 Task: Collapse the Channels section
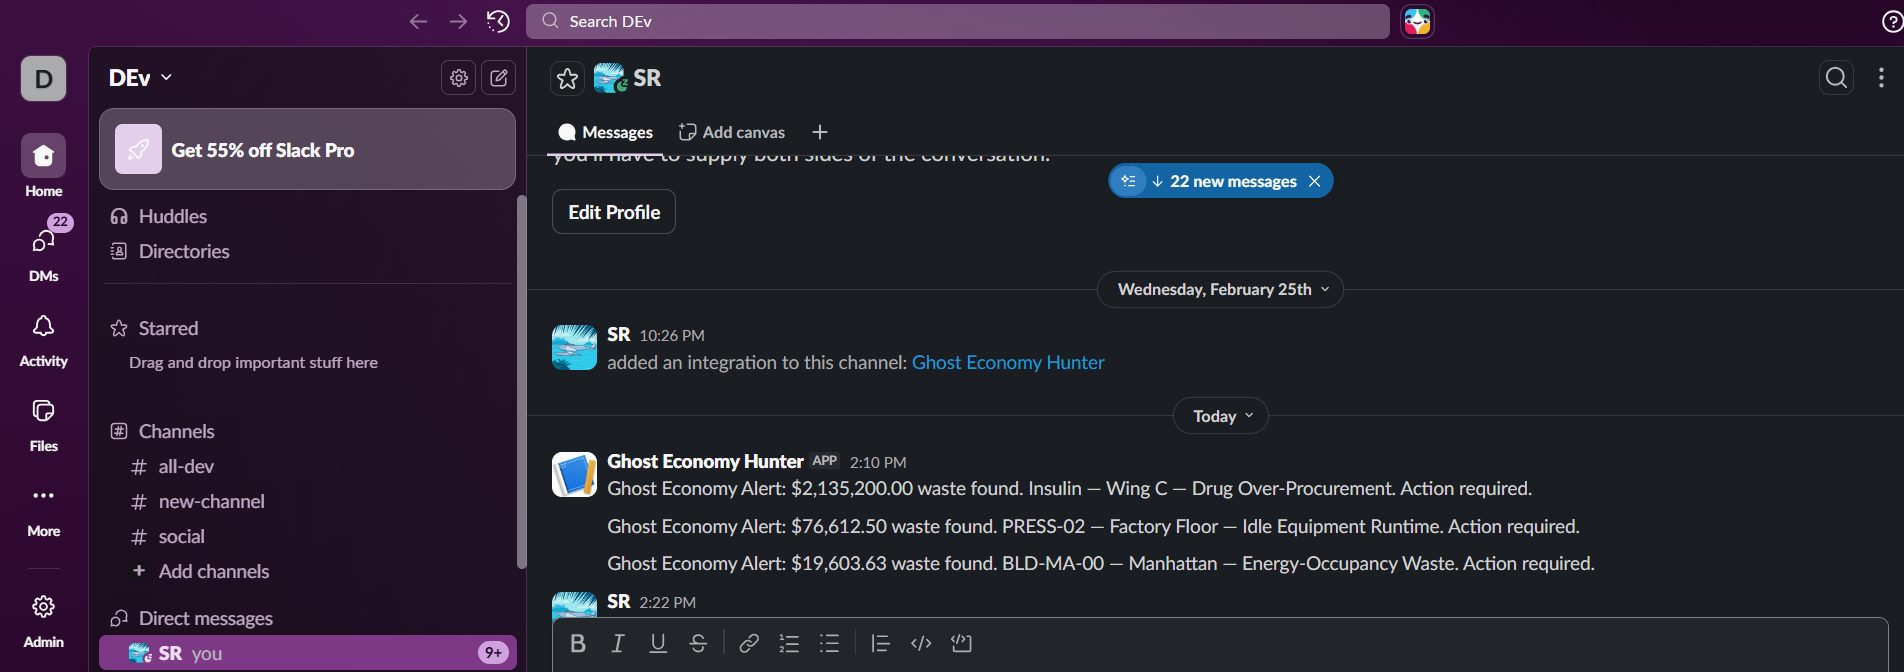pyautogui.click(x=176, y=431)
